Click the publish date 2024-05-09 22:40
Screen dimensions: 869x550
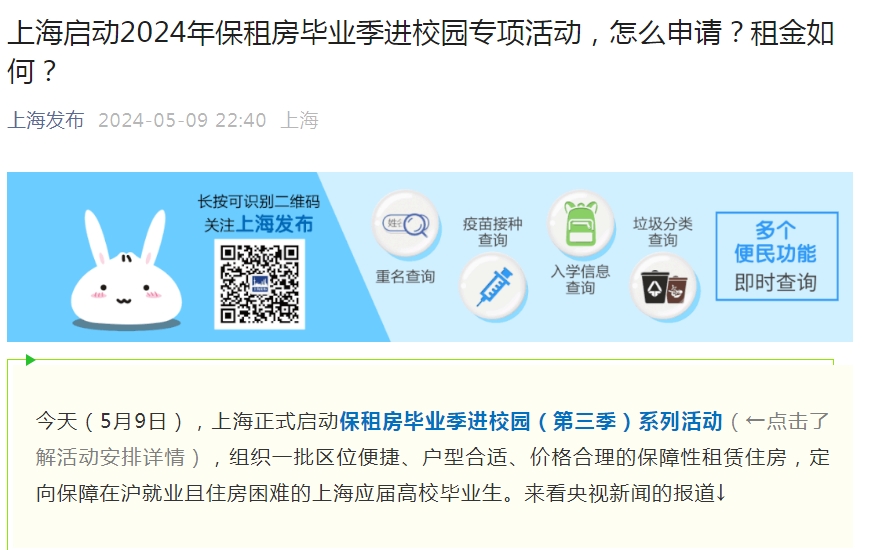[182, 120]
